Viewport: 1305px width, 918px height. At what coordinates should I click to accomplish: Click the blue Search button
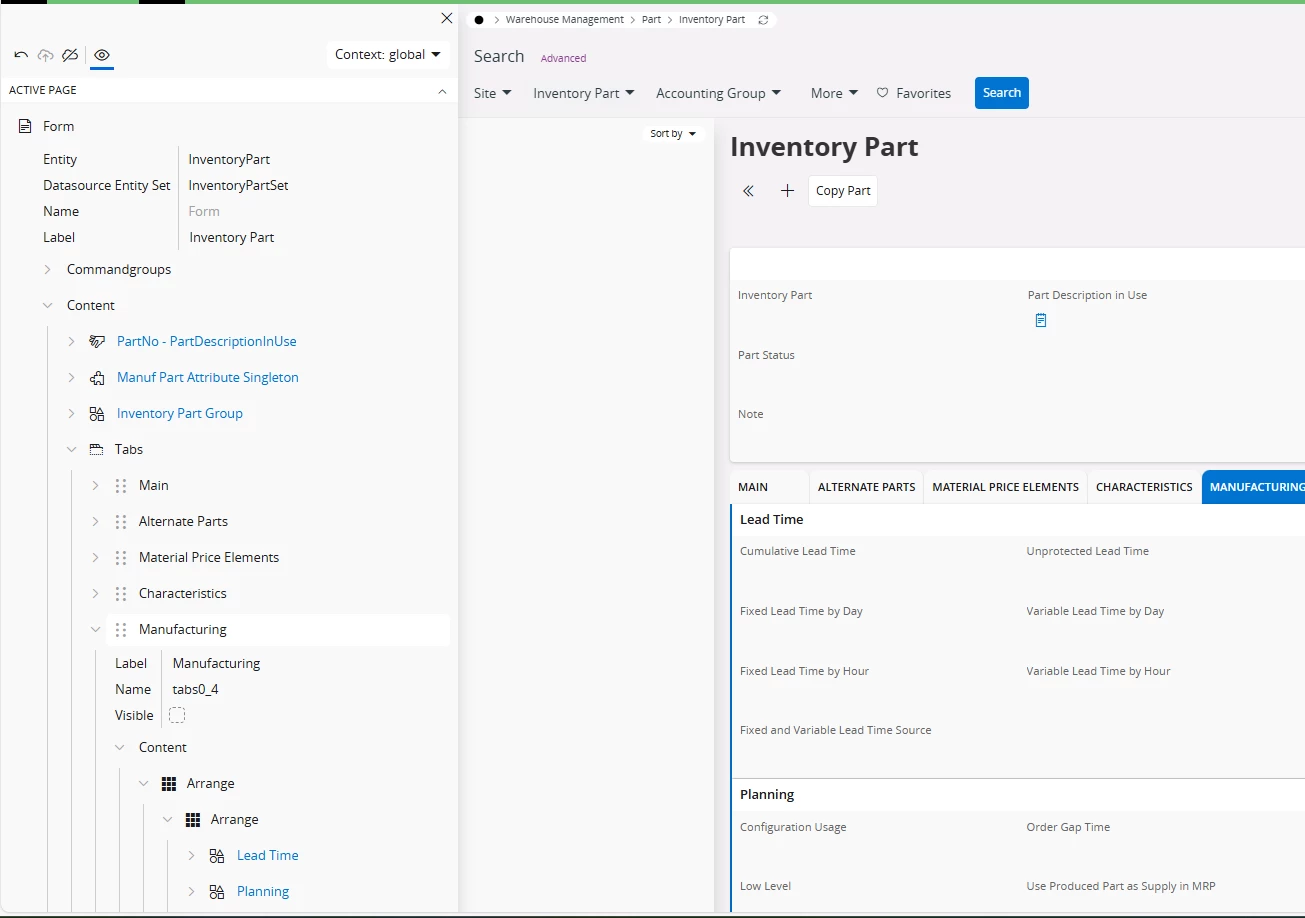(1001, 93)
